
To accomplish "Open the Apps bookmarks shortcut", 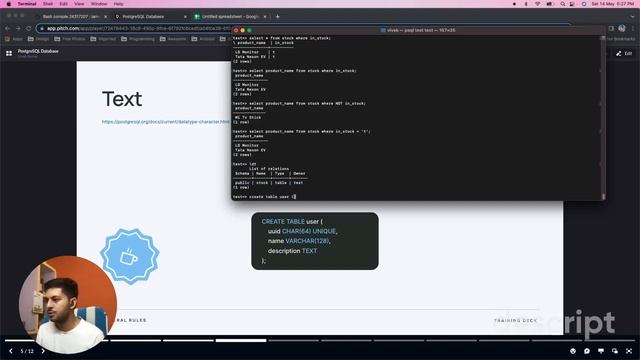I will click(14, 39).
